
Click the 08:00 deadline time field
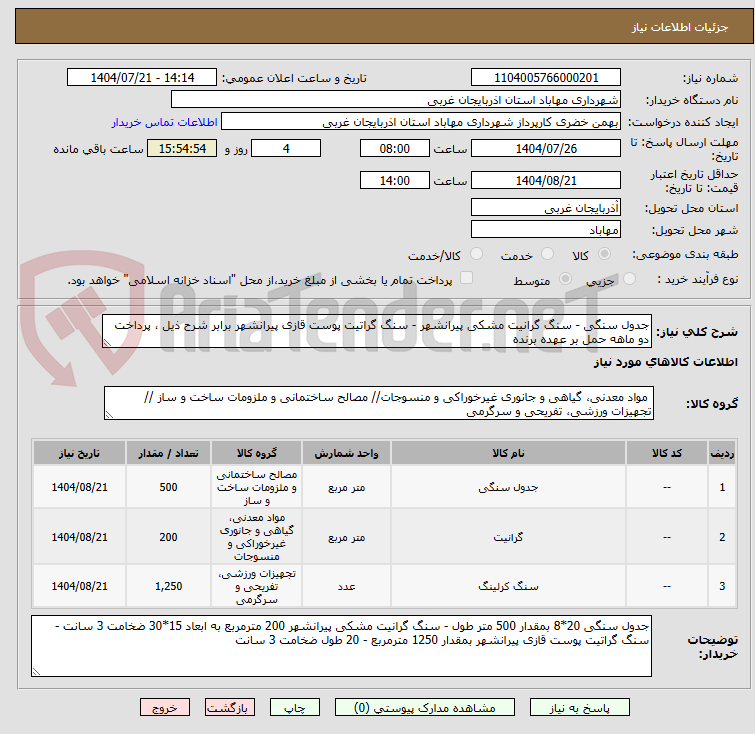(x=395, y=148)
